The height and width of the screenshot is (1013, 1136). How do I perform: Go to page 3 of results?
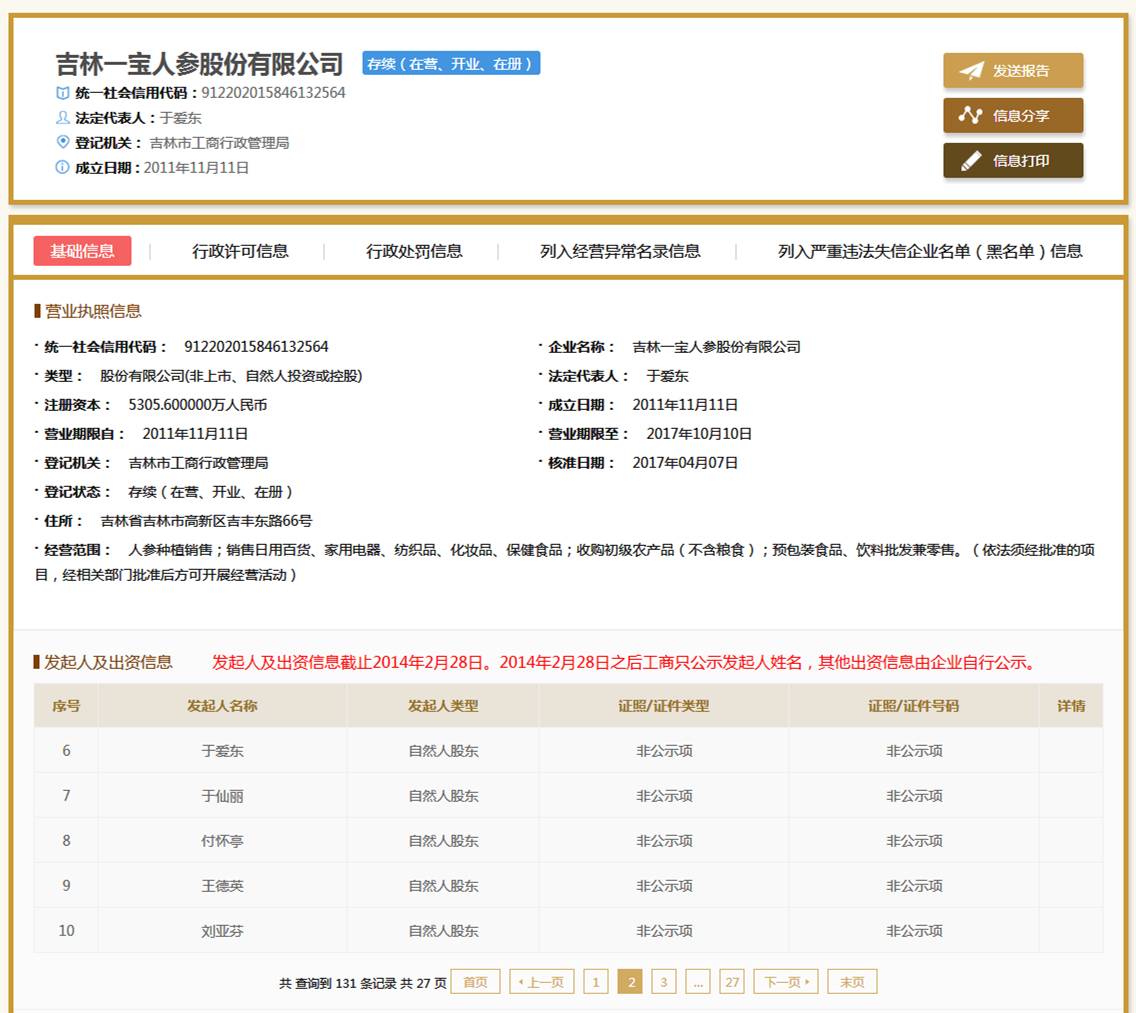point(663,982)
